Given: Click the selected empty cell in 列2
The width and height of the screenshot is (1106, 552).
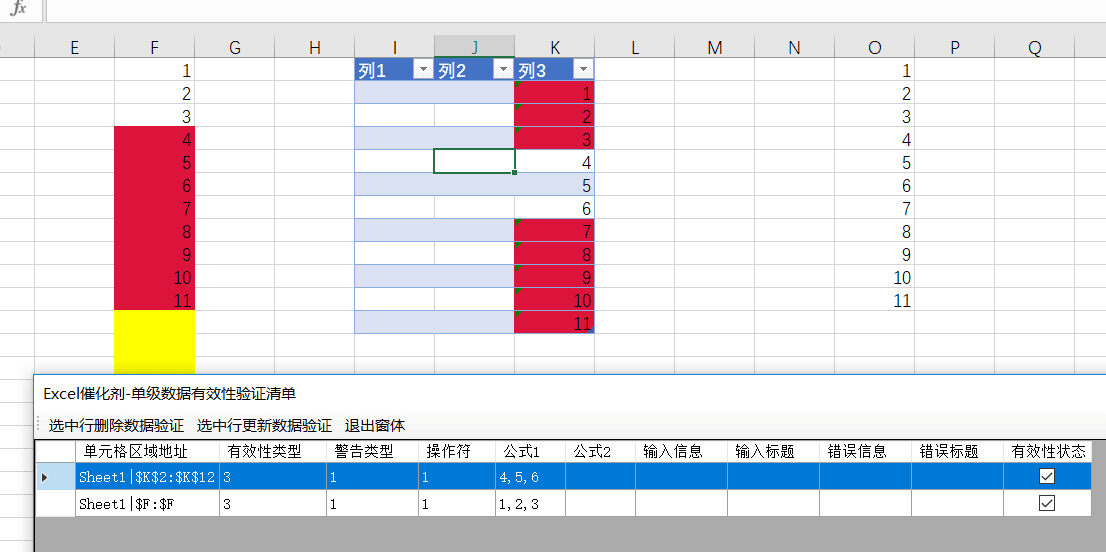Looking at the screenshot, I should tap(475, 161).
